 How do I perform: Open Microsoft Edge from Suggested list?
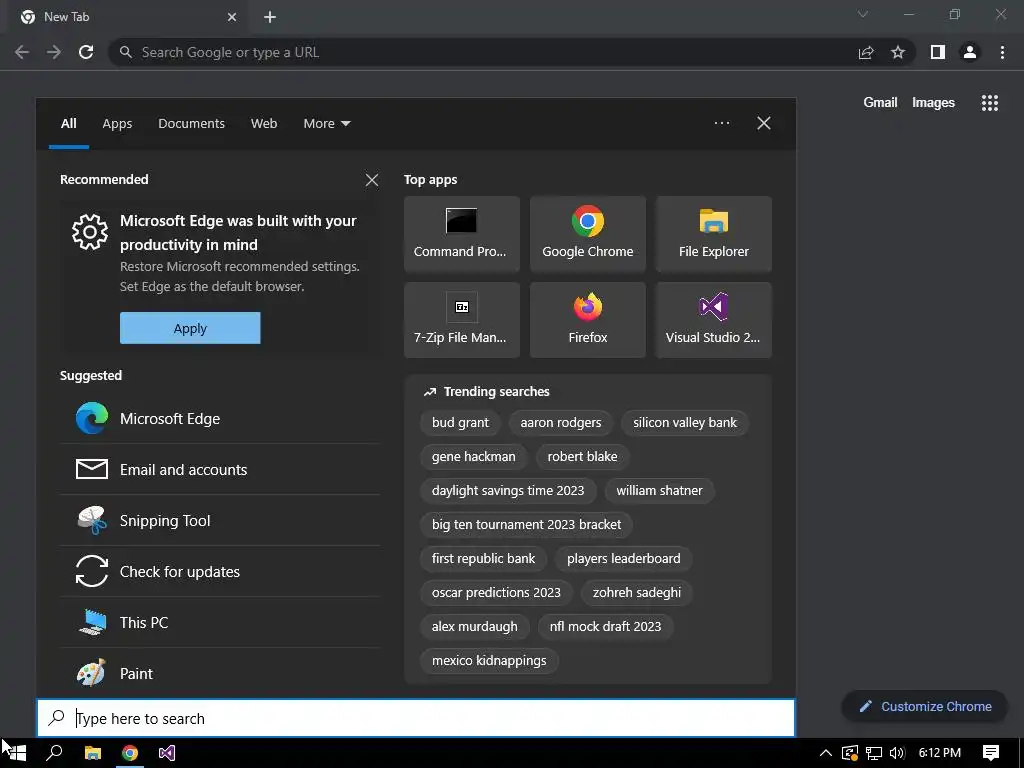pos(220,419)
